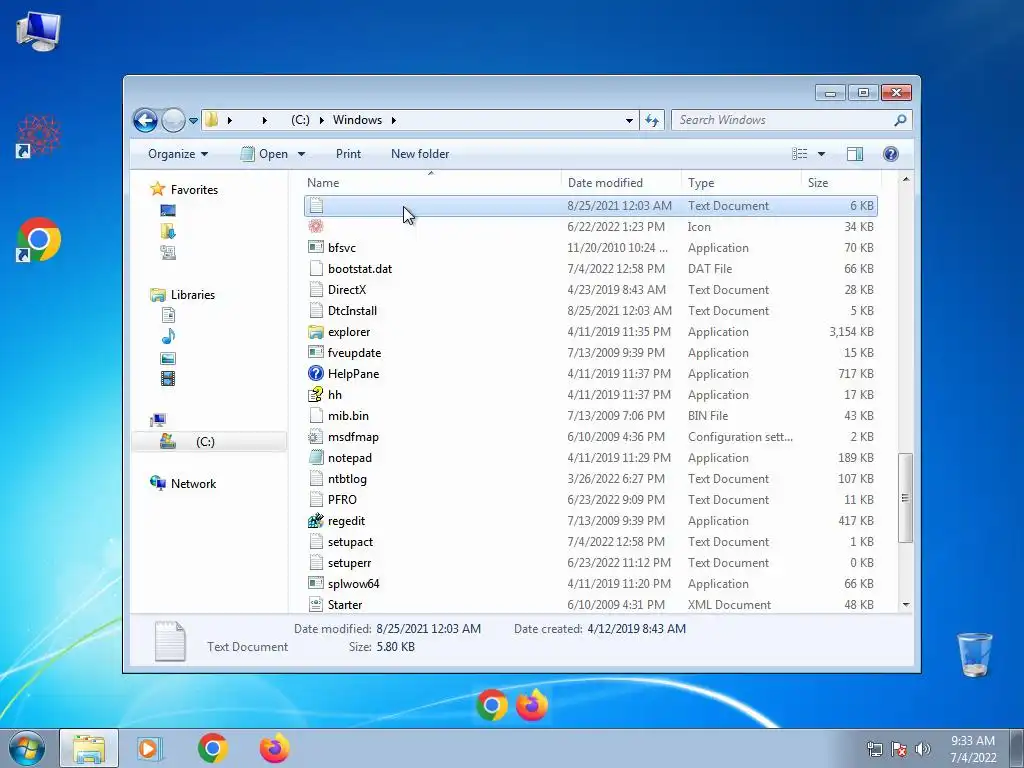1024x768 pixels.
Task: Click the (C:) breadcrumb in address bar
Action: click(x=300, y=120)
